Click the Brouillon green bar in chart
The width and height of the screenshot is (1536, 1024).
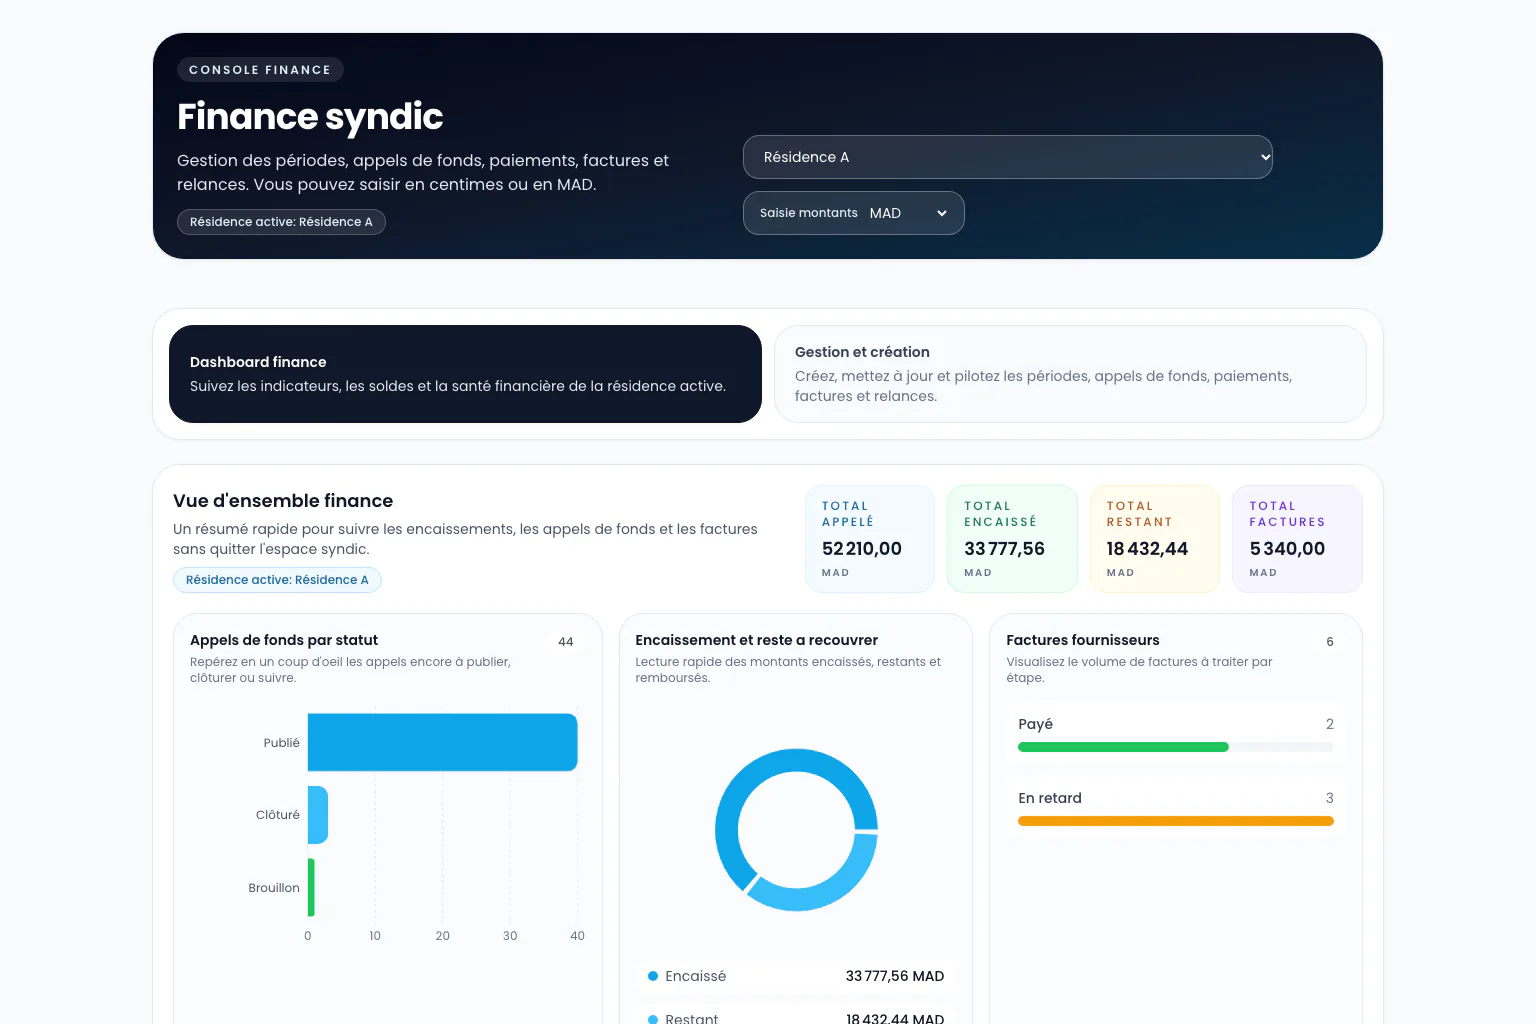(311, 887)
